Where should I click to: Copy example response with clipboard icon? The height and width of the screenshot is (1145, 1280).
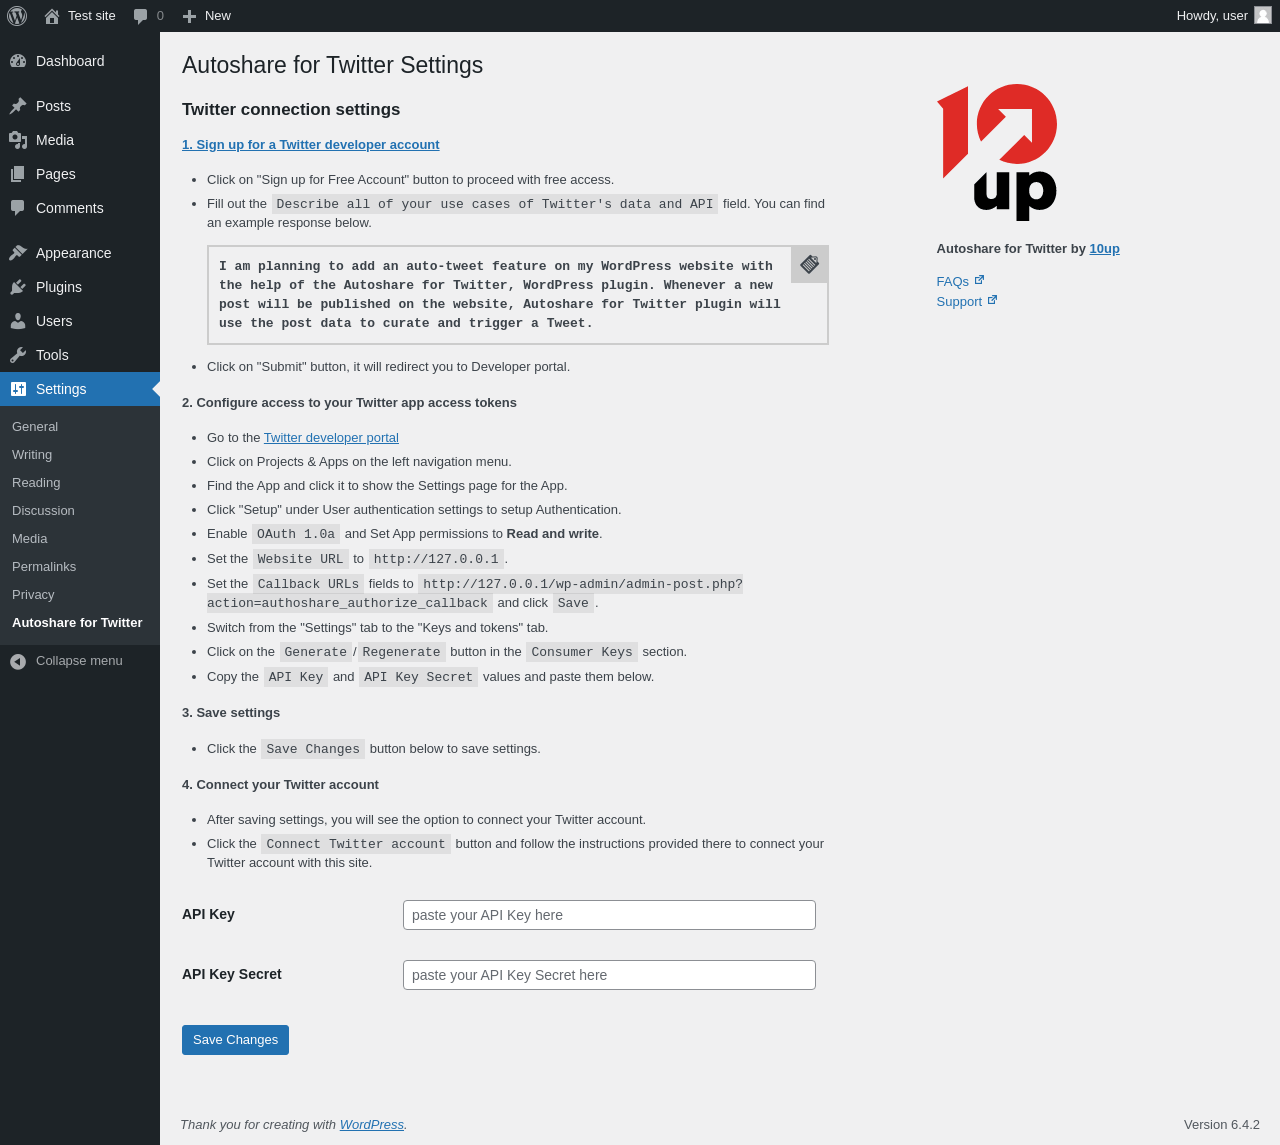coord(810,265)
